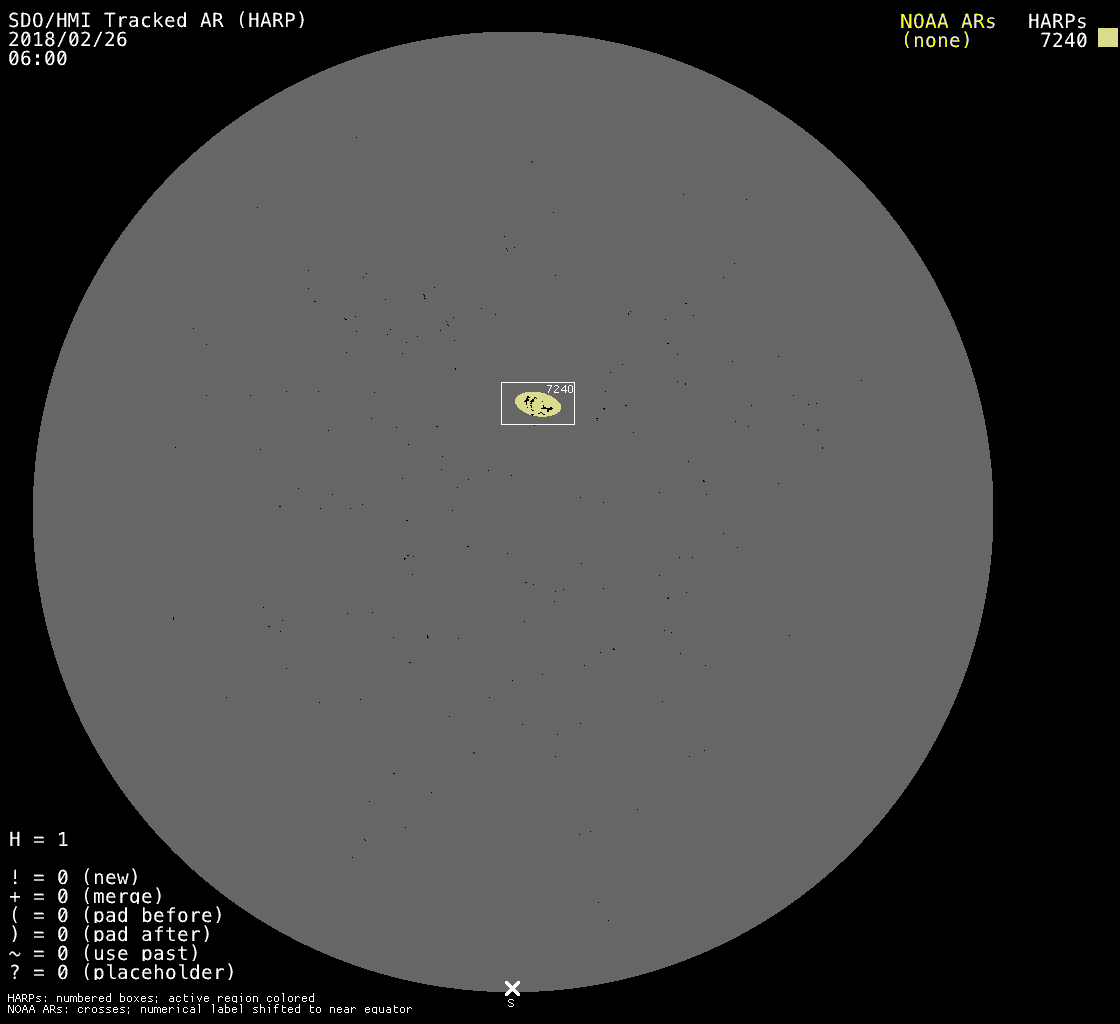Click the "! = 0 (new)" line
Viewport: 1120px width, 1024px height.
(x=74, y=877)
